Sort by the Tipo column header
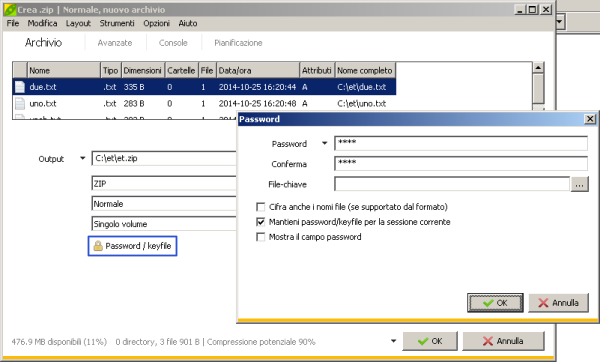 coord(111,70)
